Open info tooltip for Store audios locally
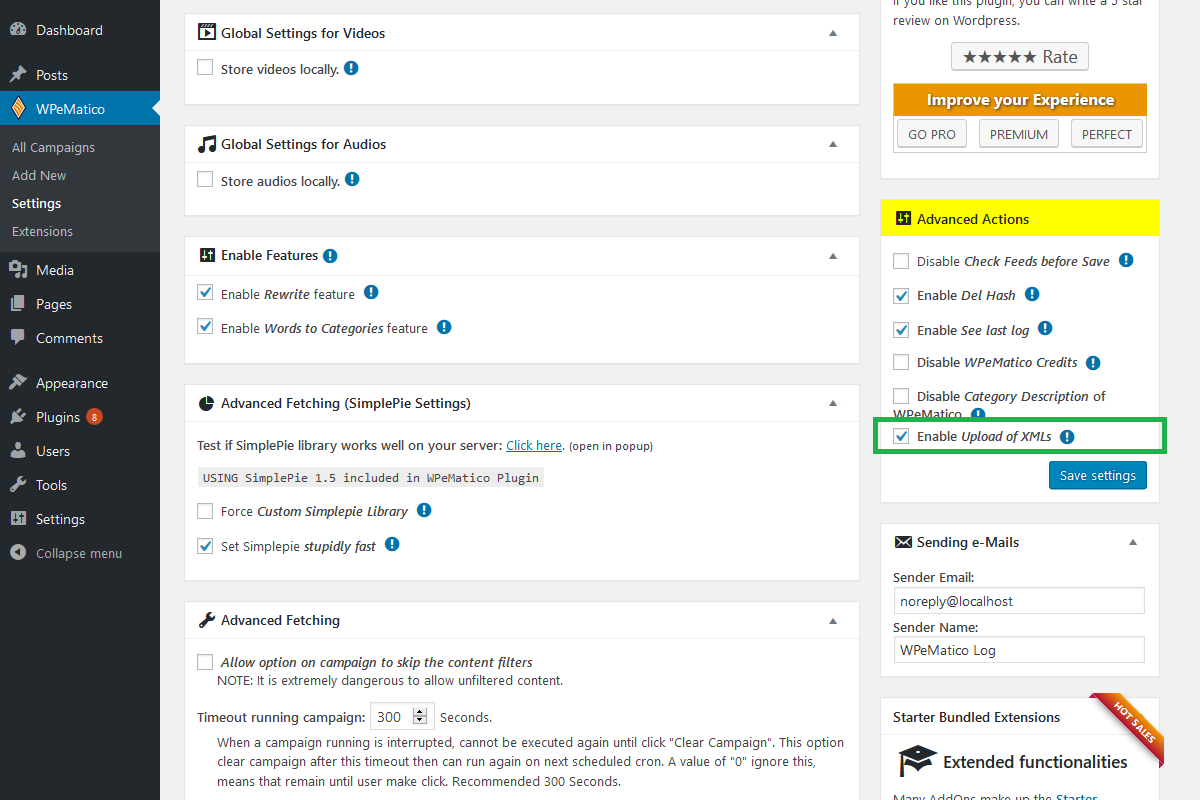 click(352, 180)
